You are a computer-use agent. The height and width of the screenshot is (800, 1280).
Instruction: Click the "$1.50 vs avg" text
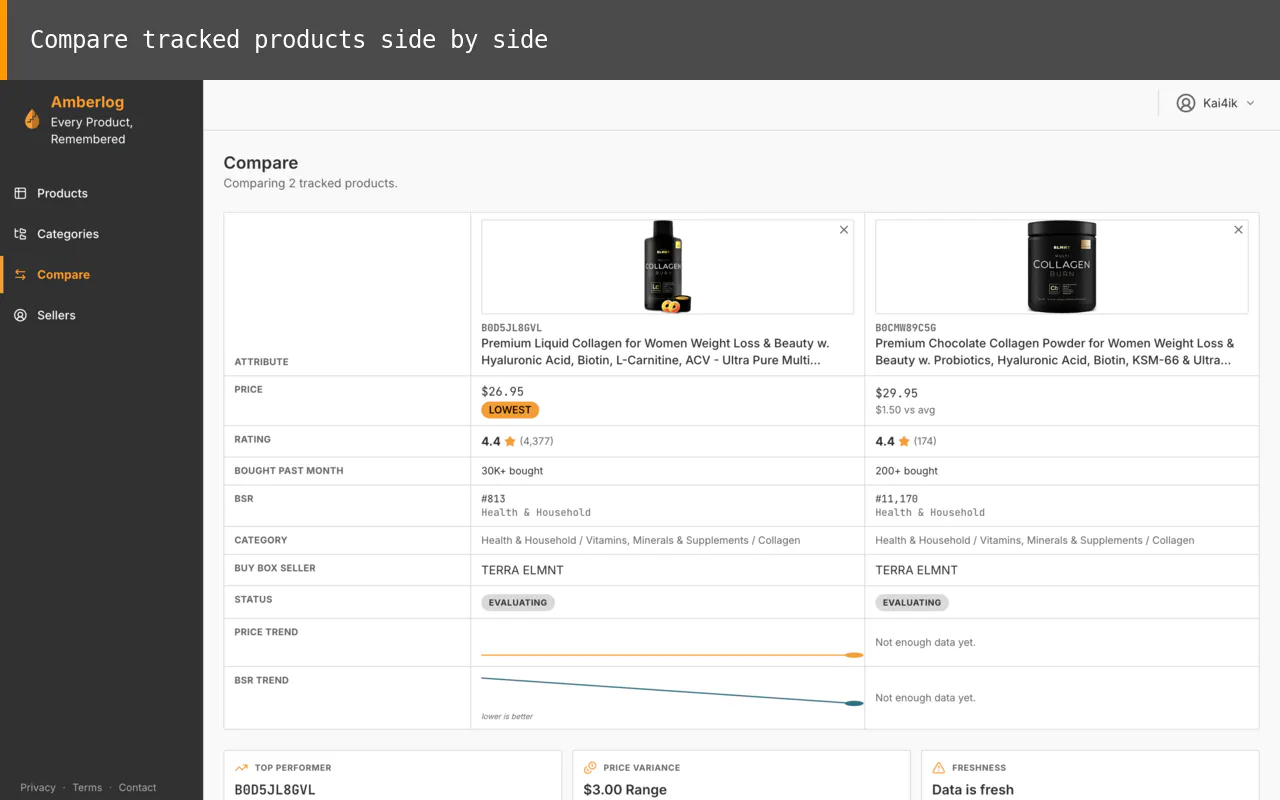905,410
